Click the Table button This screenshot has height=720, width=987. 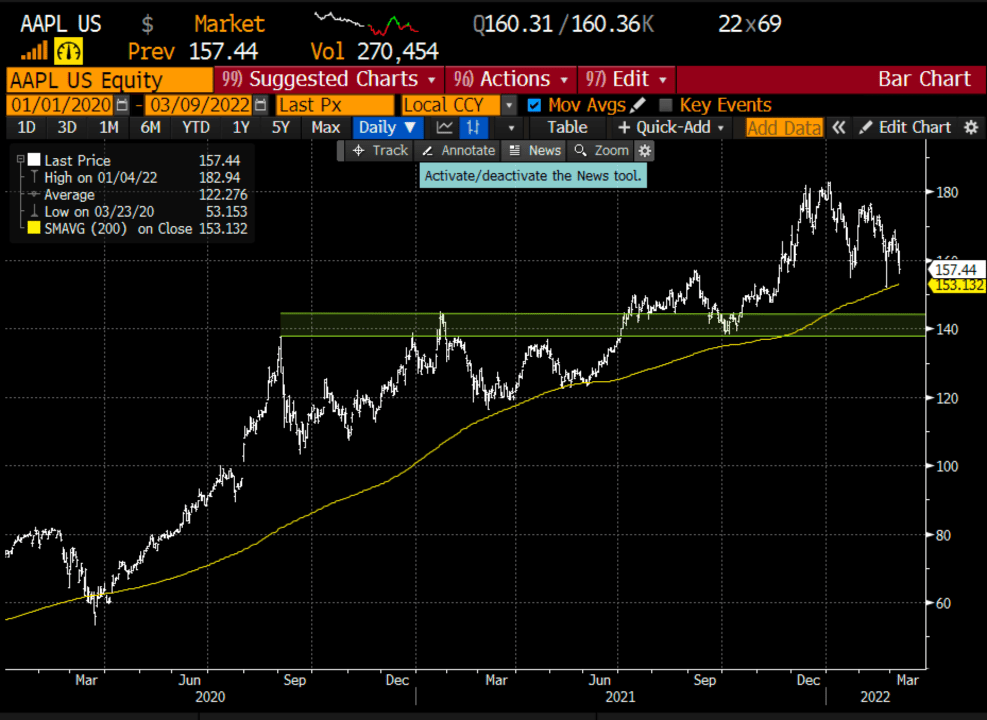tap(567, 128)
